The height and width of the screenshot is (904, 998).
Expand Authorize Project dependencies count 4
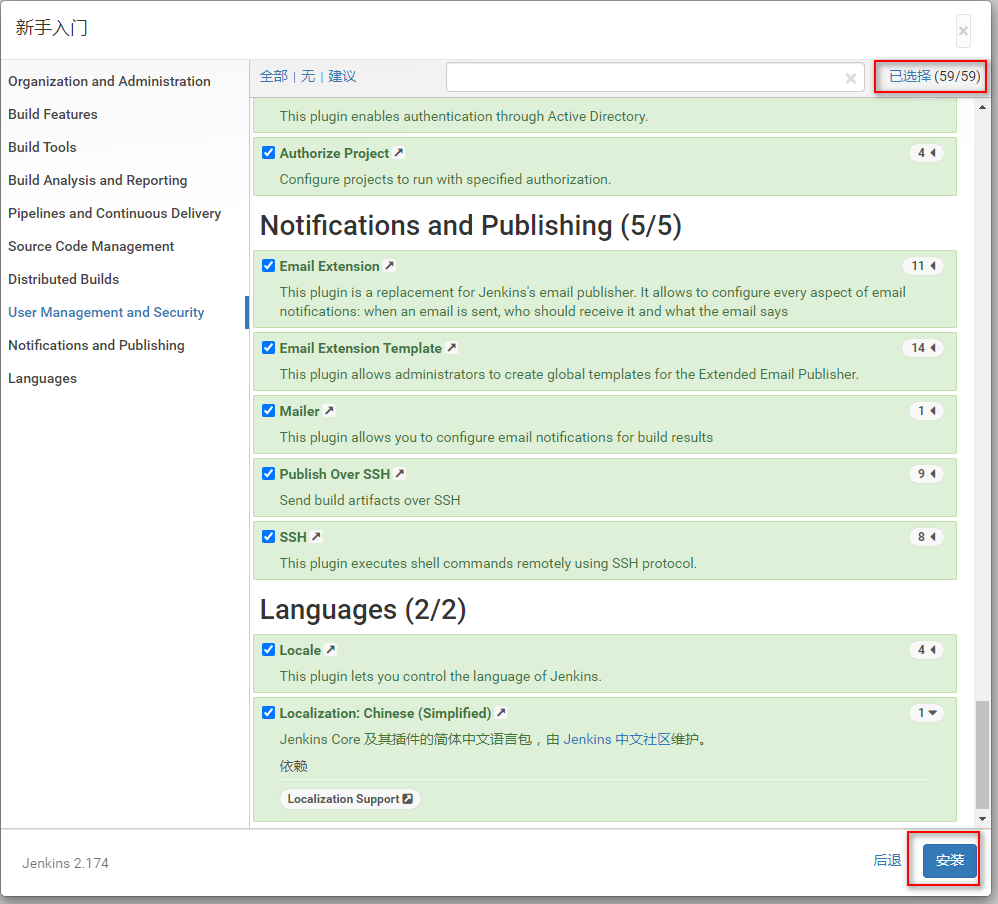pyautogui.click(x=926, y=153)
